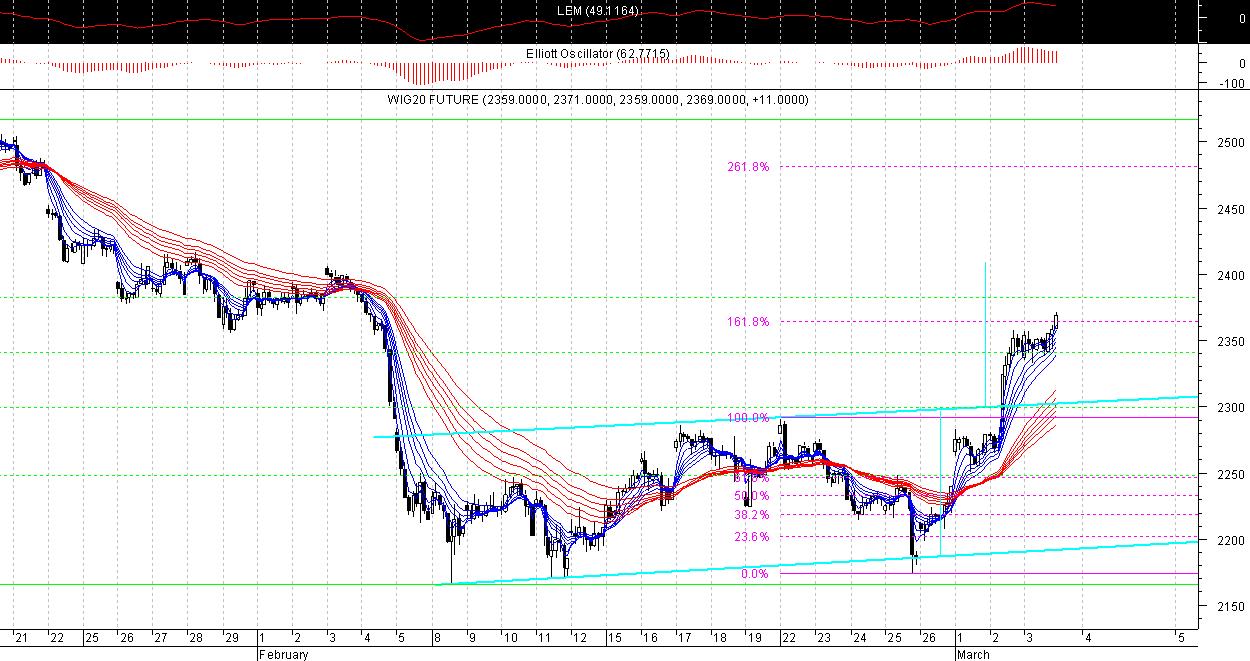Click date 19 on the time axis
The height and width of the screenshot is (661, 1250).
[755, 638]
